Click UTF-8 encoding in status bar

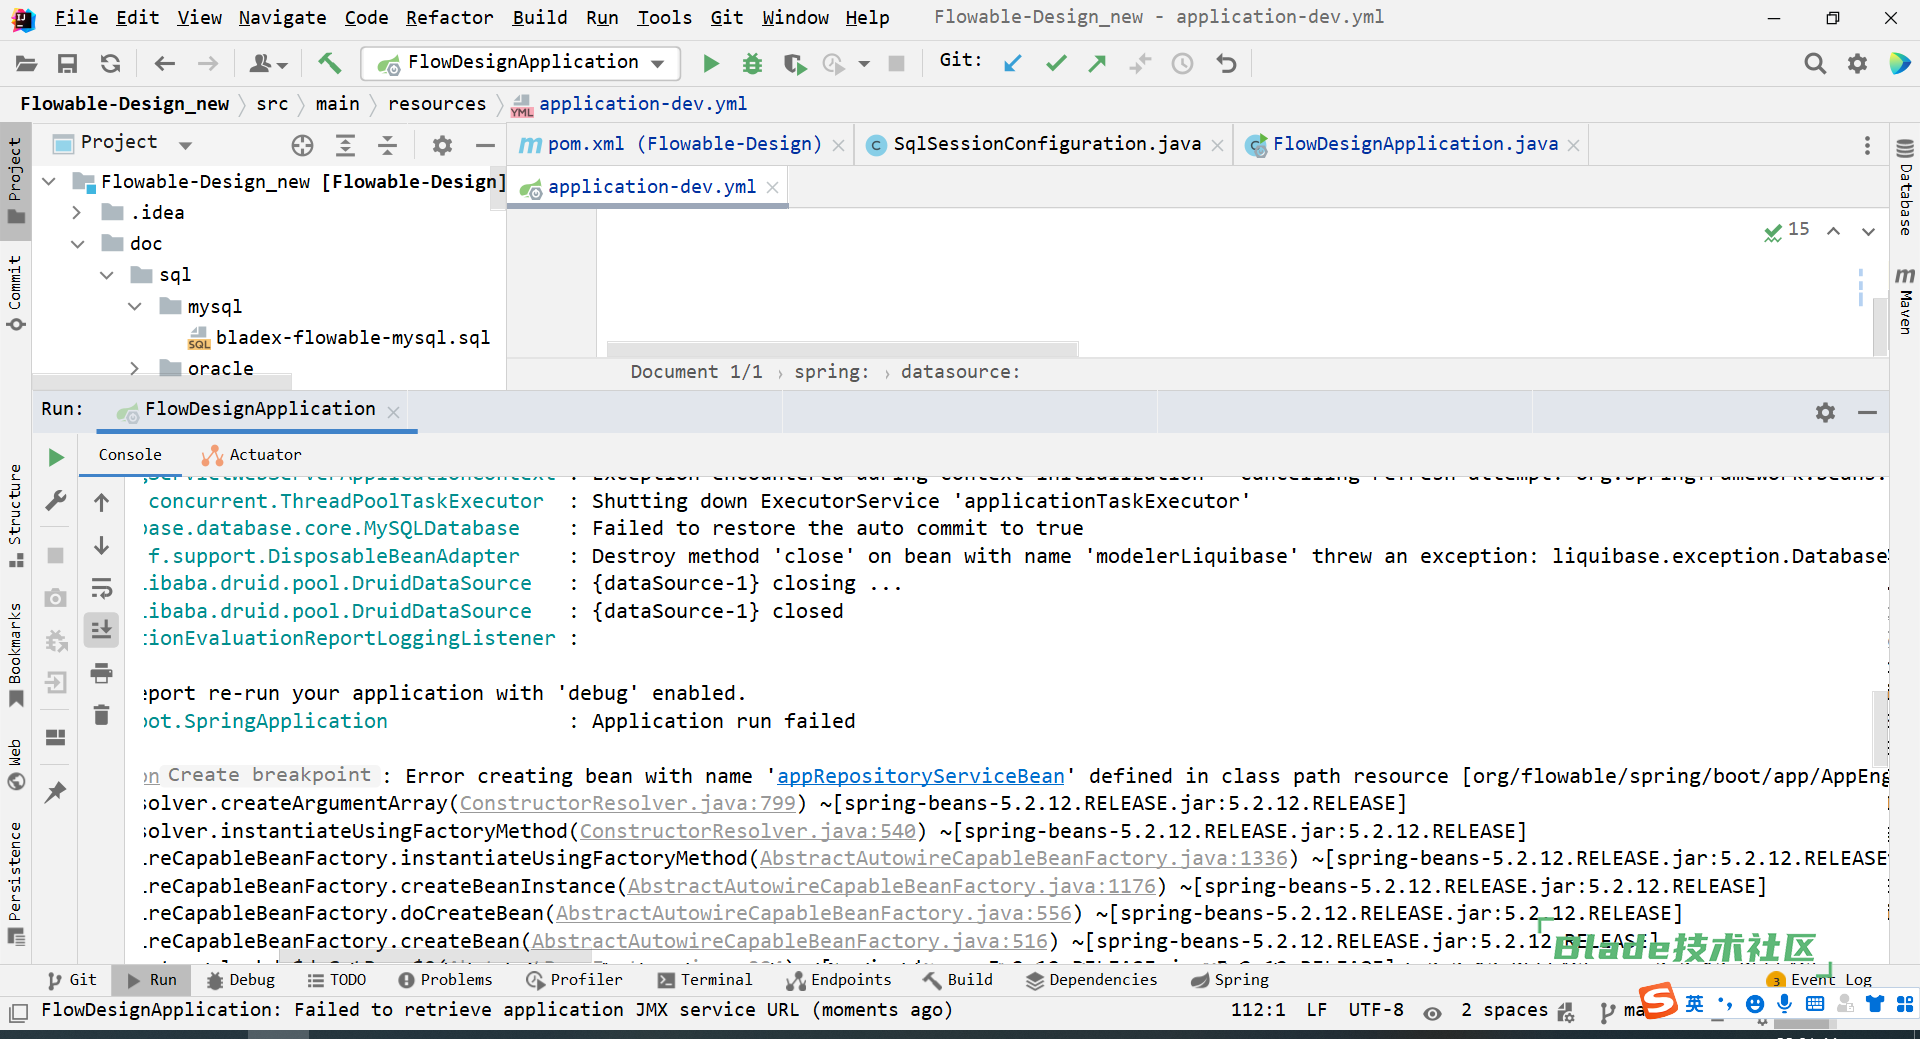(1375, 1010)
